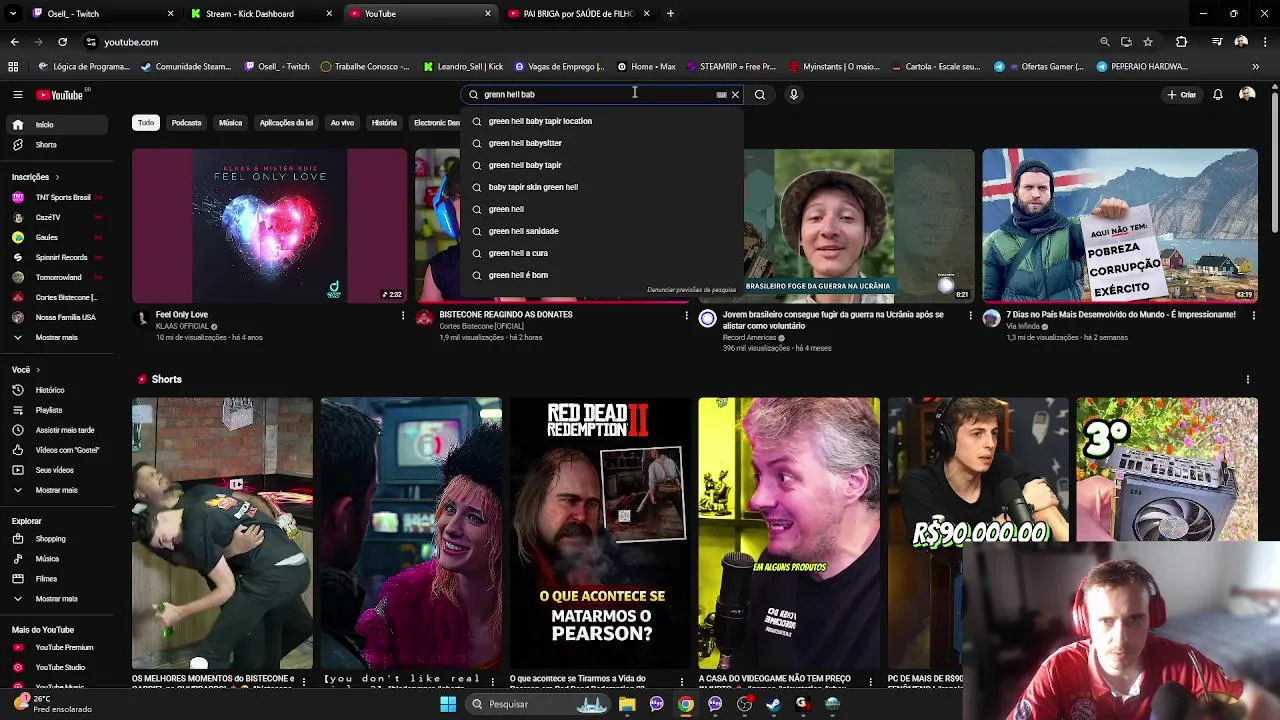The image size is (1280, 720).
Task: Open the notifications bell
Action: coord(1218,95)
